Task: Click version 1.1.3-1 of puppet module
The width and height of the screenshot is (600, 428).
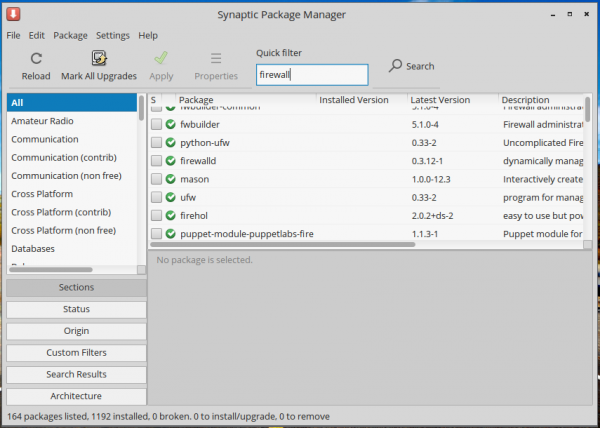Action: point(425,234)
